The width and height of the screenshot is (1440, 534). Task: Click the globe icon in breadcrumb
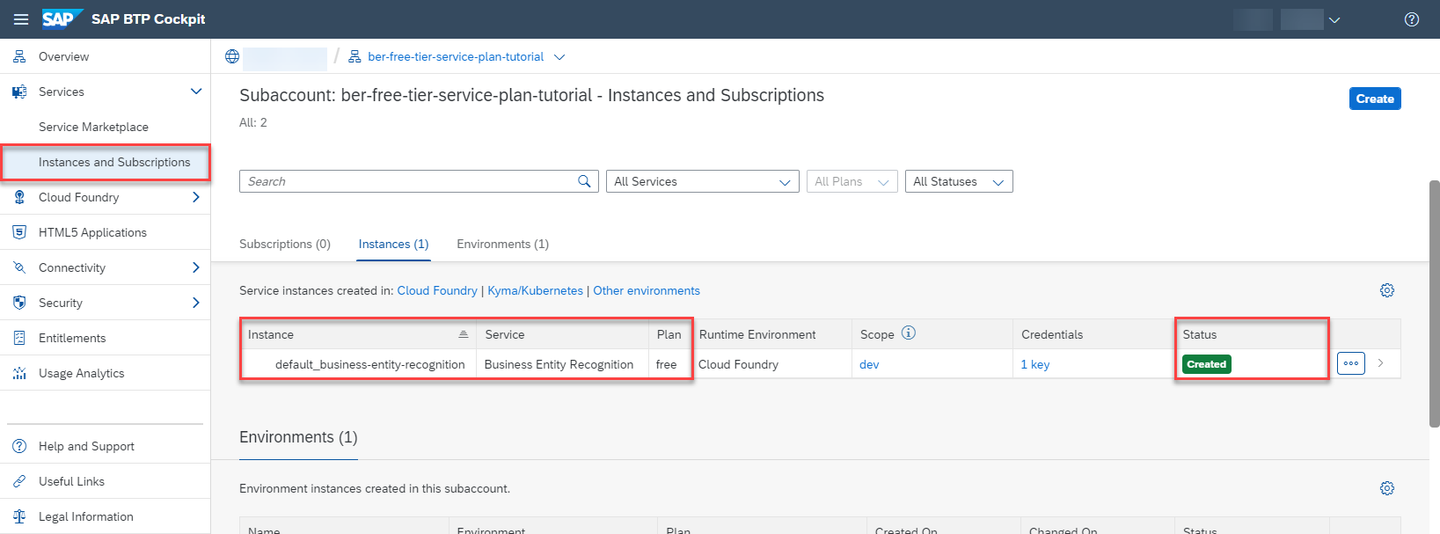[x=232, y=57]
